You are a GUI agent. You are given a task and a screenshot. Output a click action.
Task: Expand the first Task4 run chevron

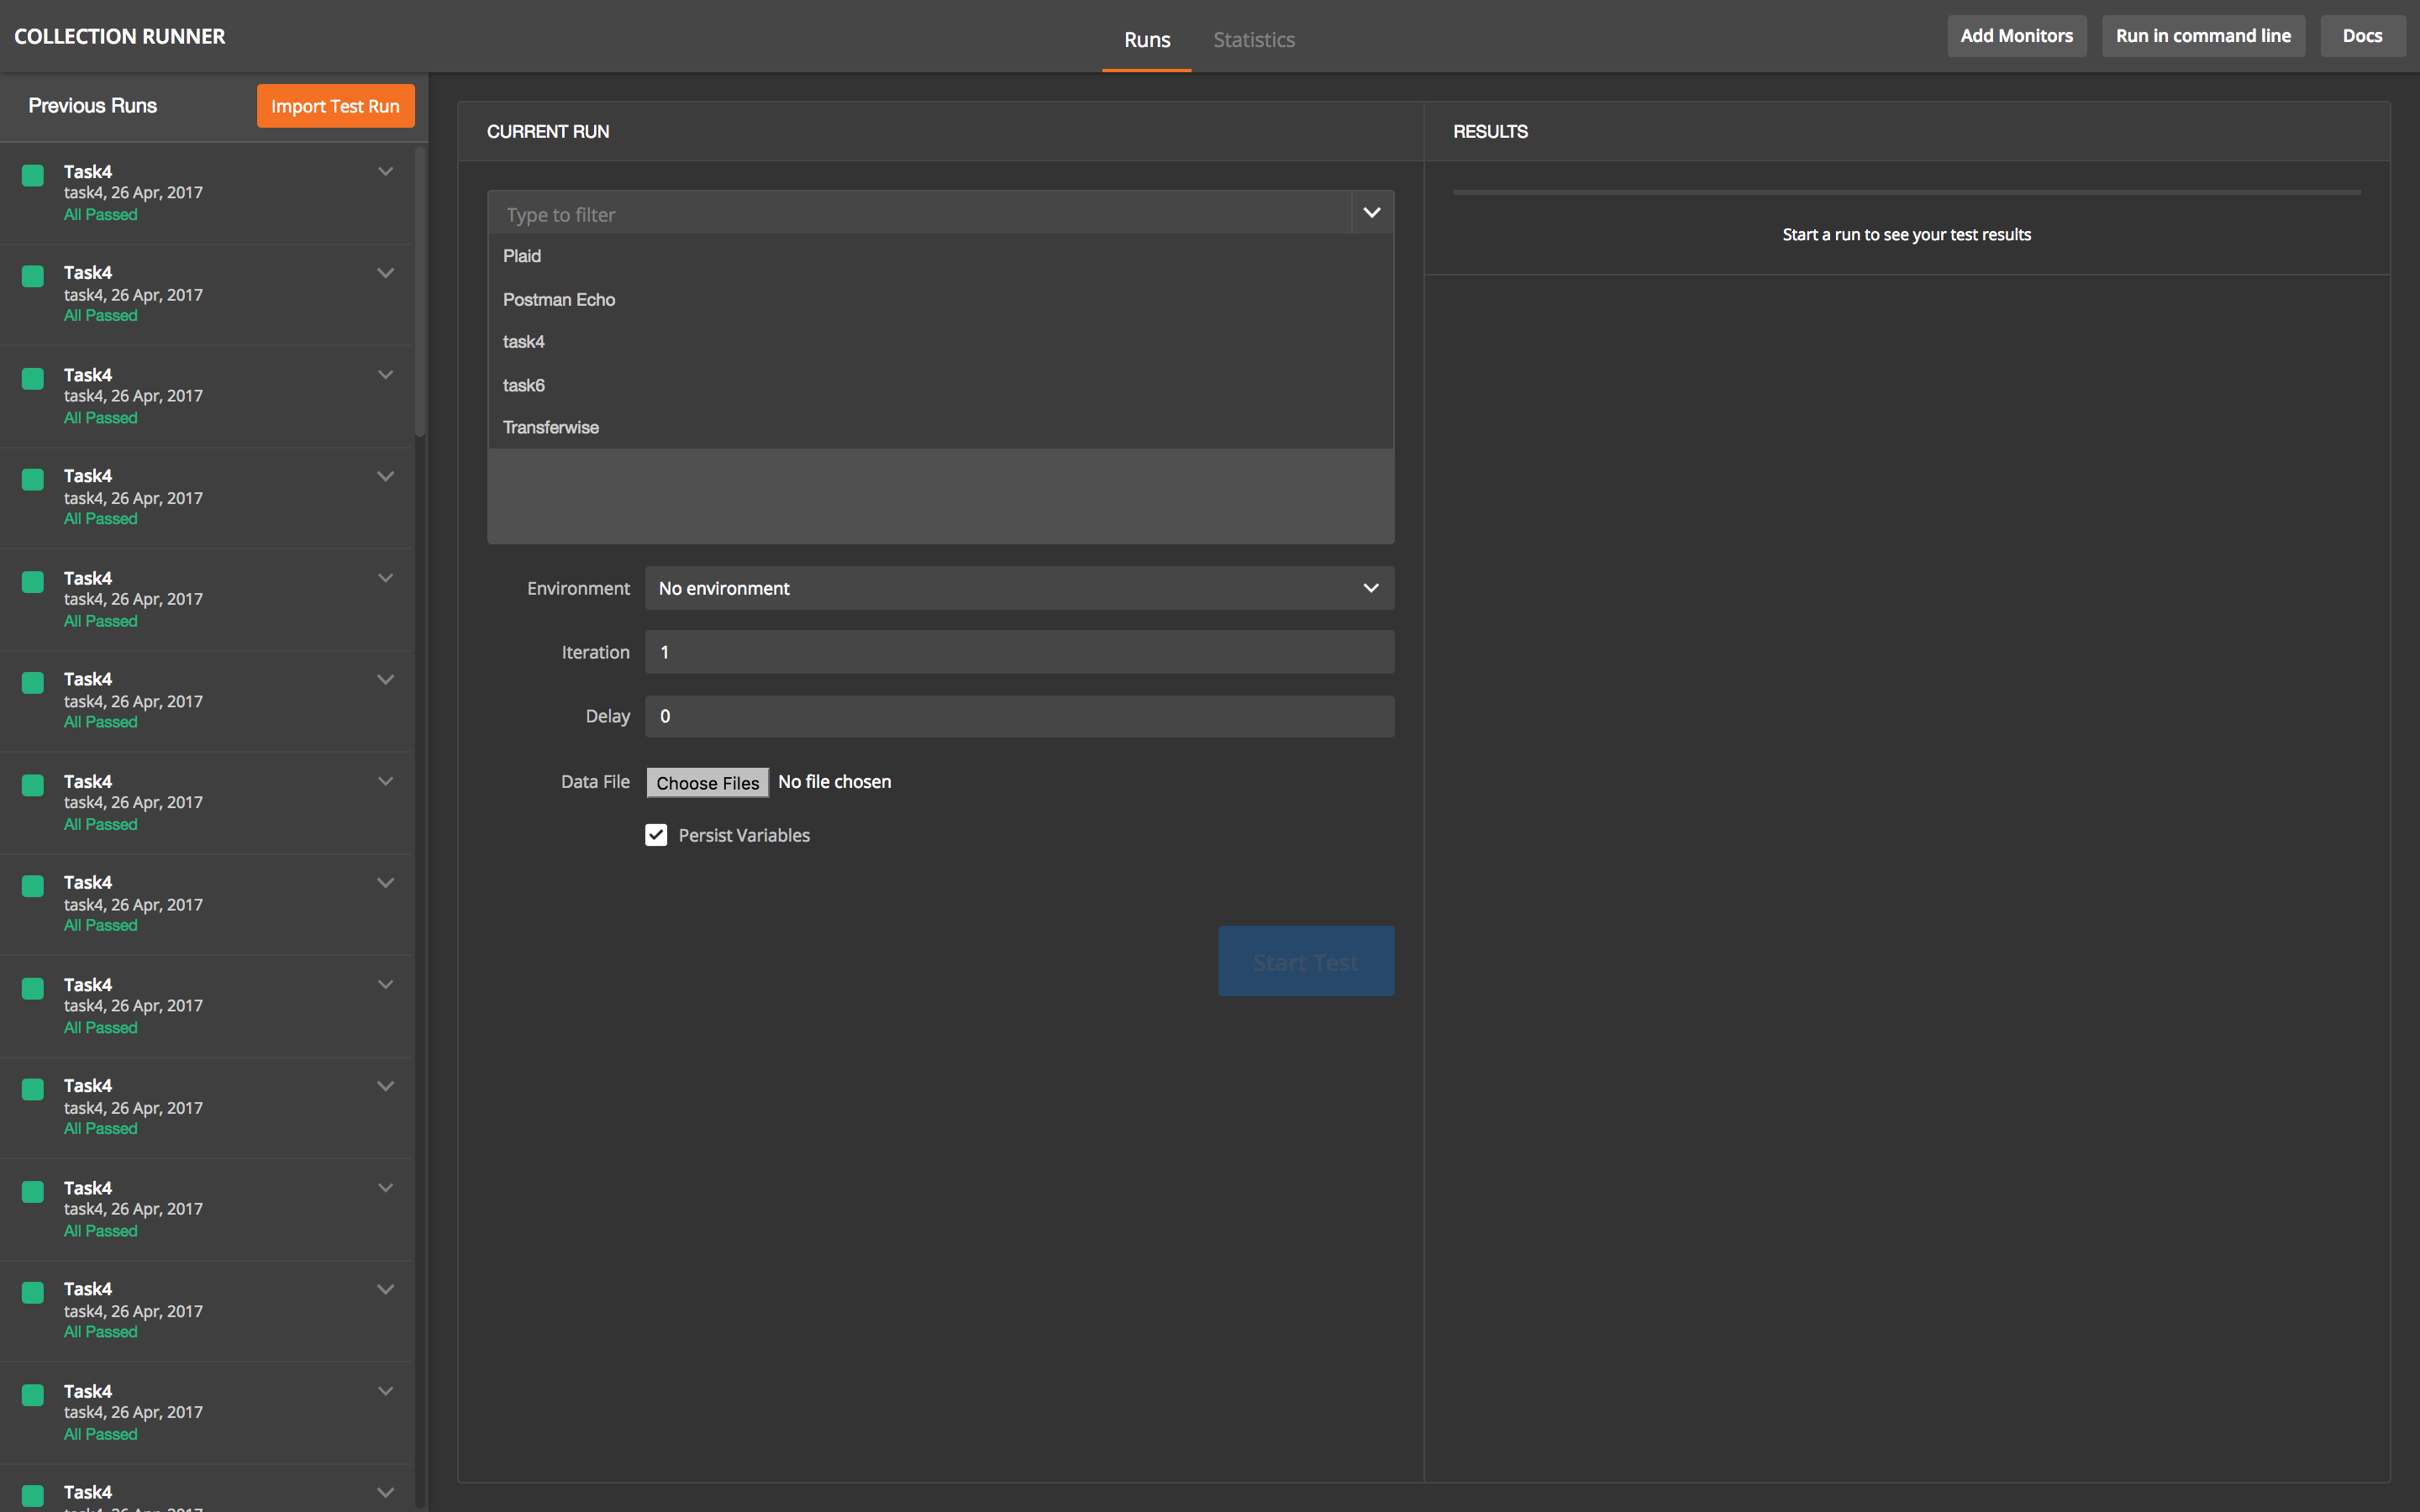click(x=385, y=172)
